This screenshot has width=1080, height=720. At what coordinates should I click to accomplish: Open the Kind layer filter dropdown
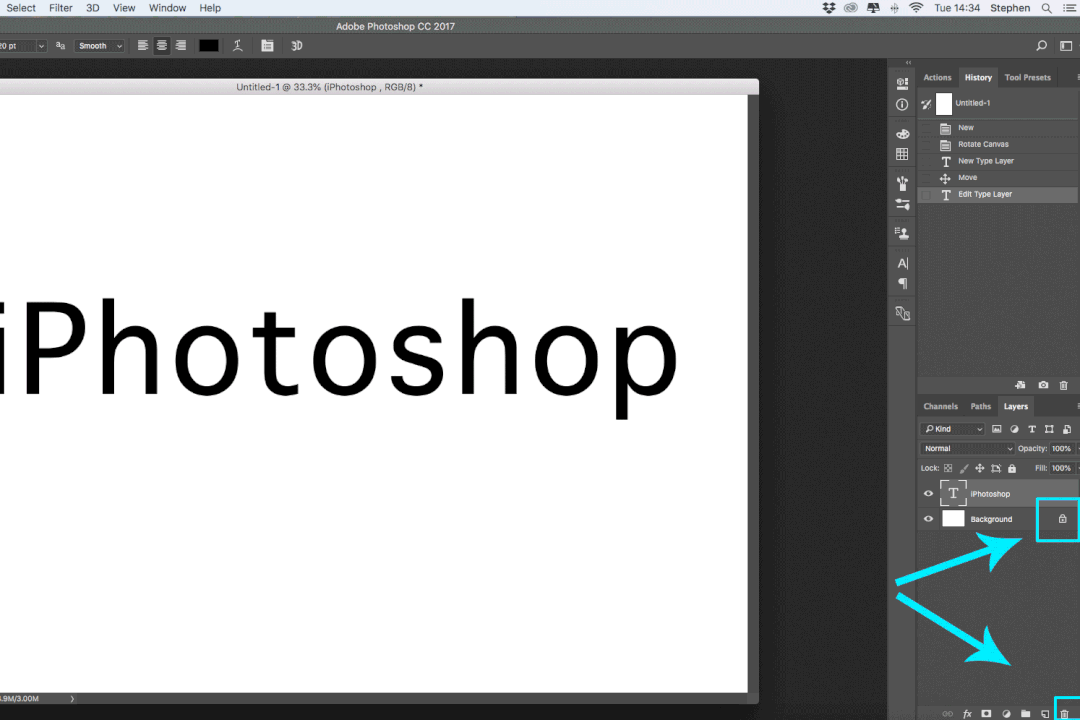click(953, 429)
